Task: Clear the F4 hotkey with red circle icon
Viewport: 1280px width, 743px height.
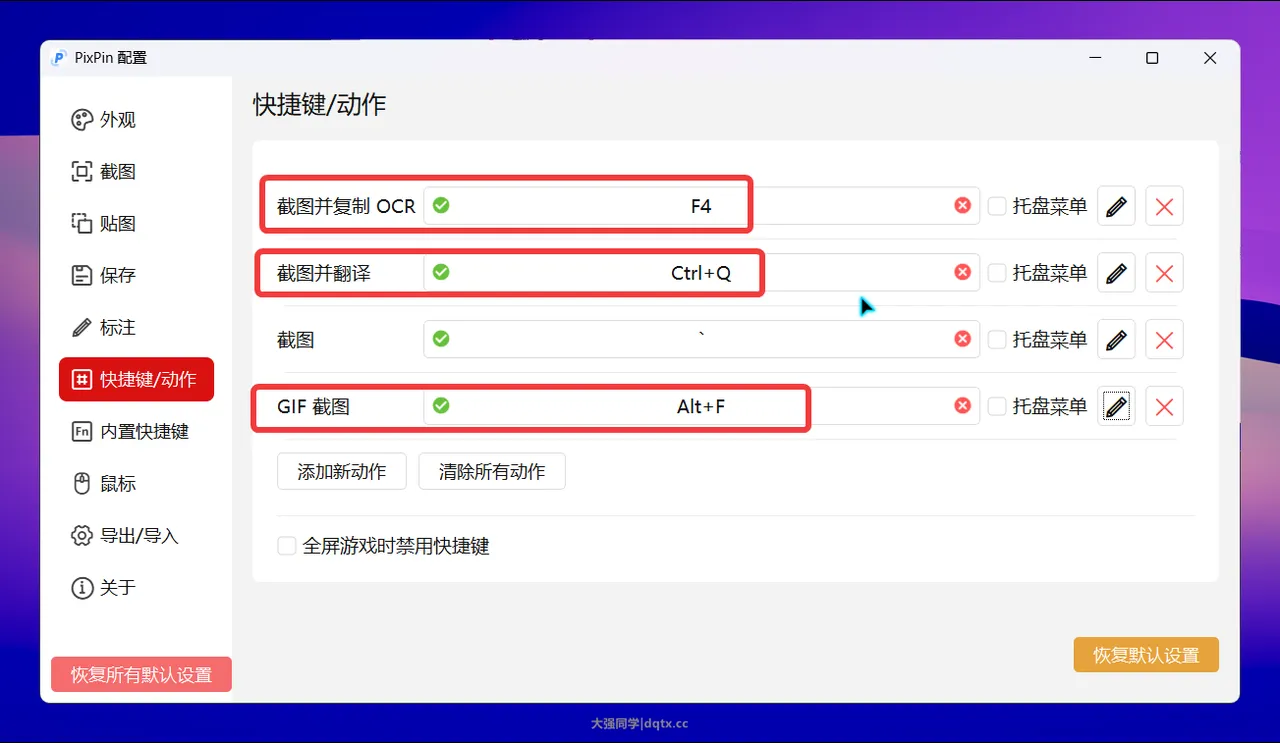Action: [x=962, y=205]
